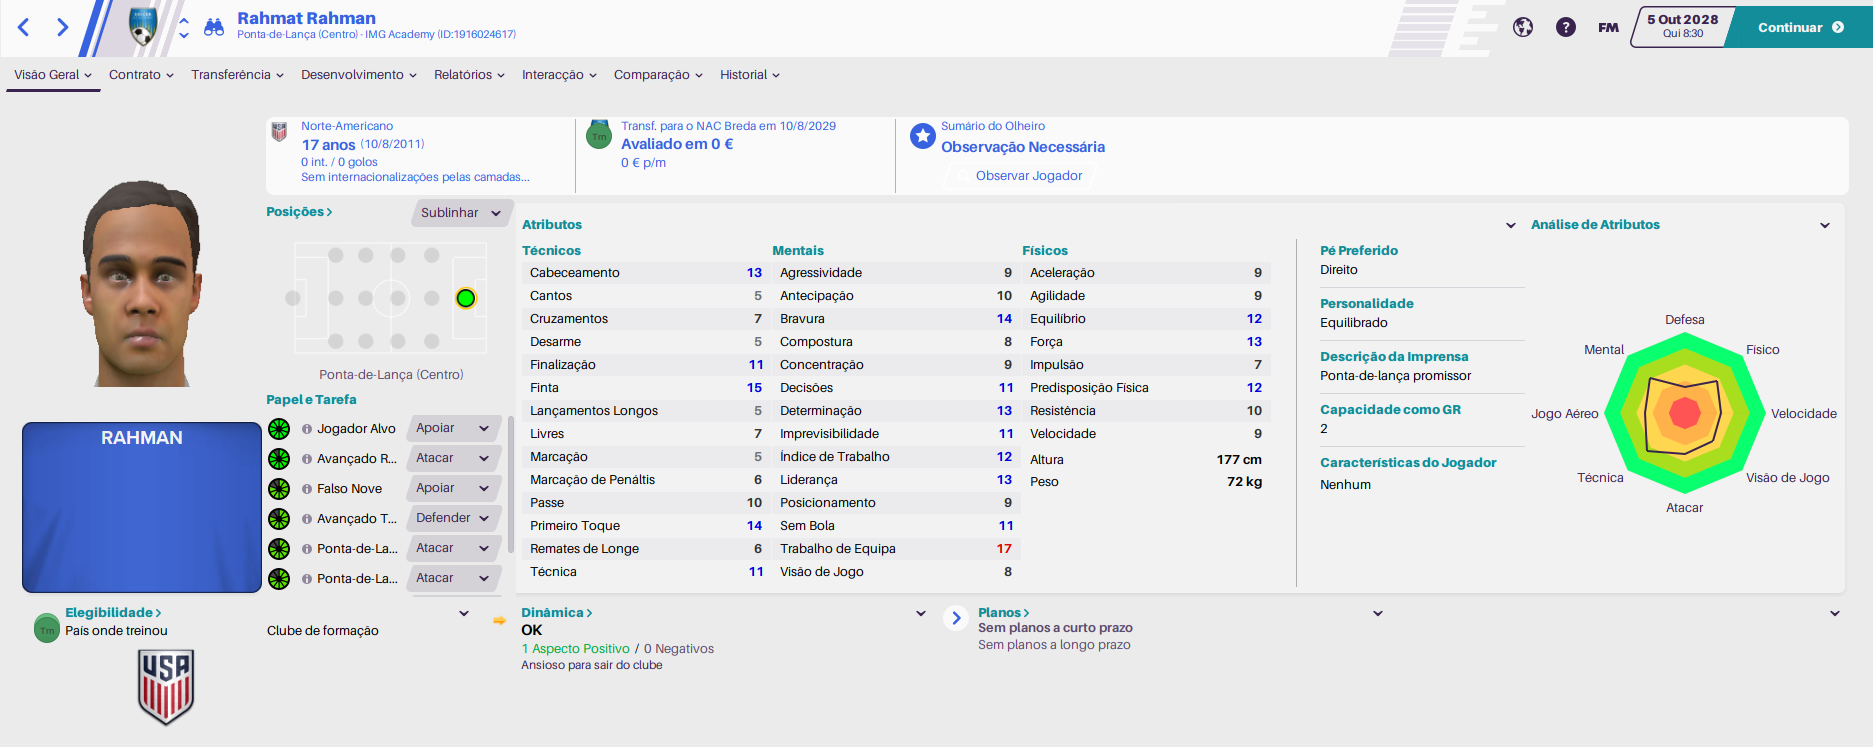The height and width of the screenshot is (747, 1873).
Task: Select the highlighted striker position dot on pitch
Action: pyautogui.click(x=466, y=298)
